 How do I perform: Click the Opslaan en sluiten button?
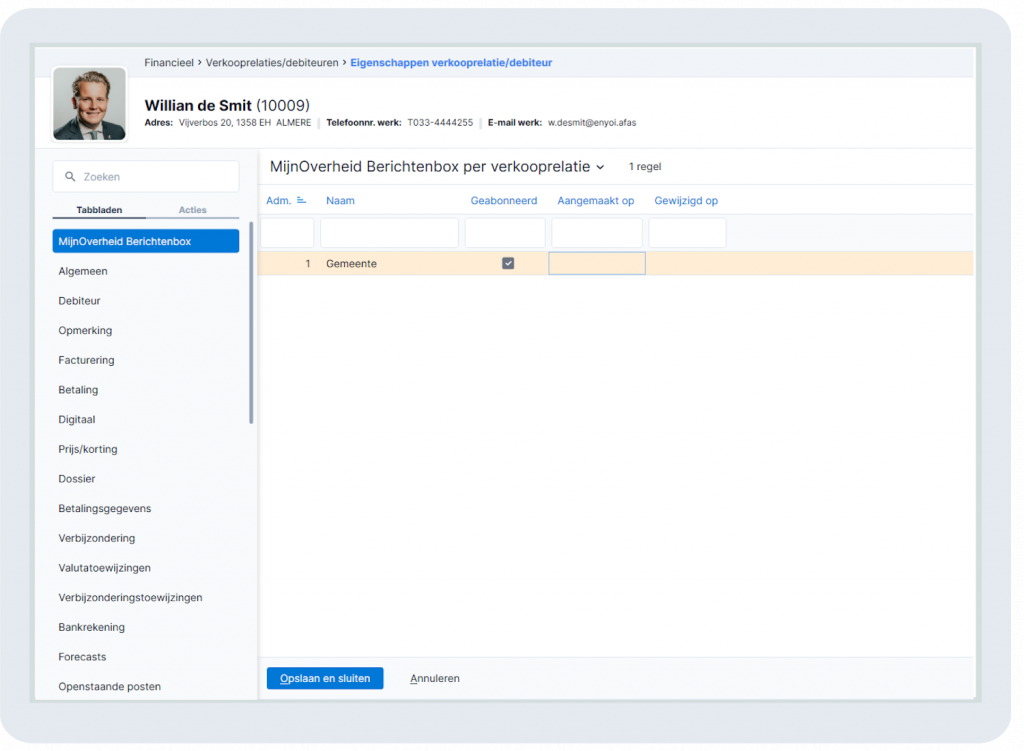325,679
